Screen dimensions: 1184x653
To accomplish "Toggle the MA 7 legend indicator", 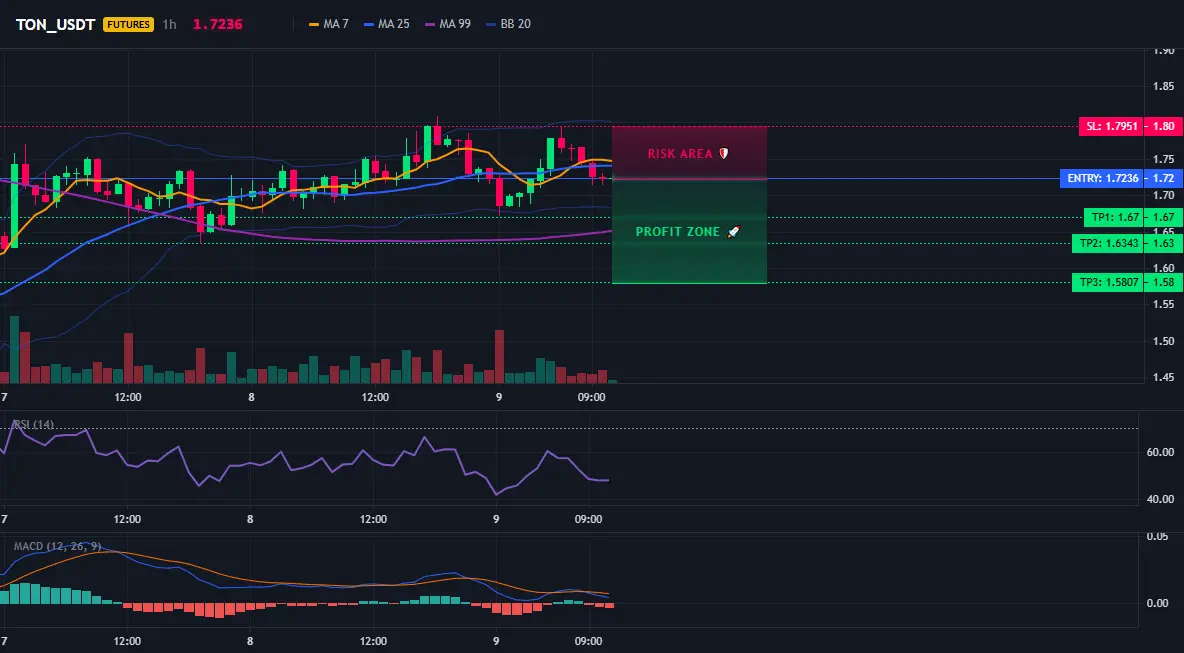I will [328, 24].
